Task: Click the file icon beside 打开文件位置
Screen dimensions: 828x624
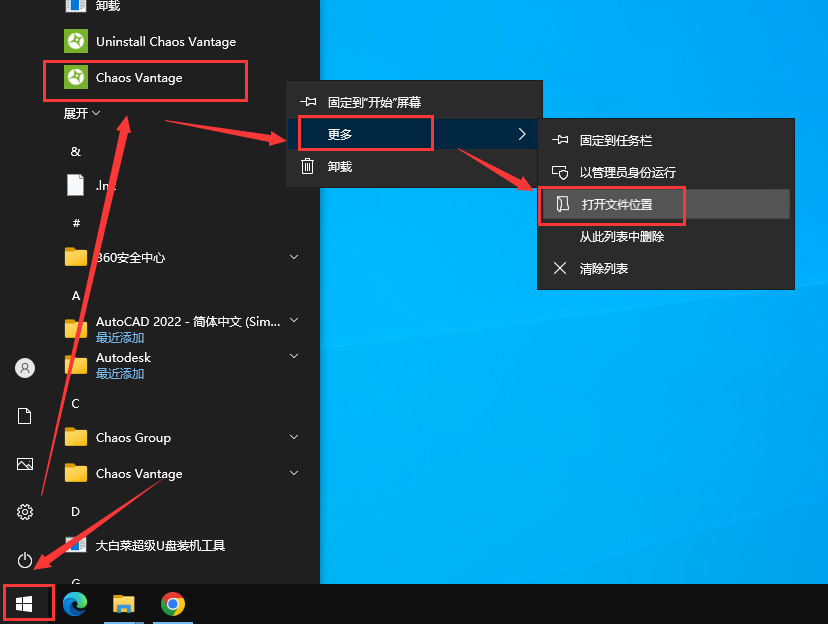Action: coord(563,204)
